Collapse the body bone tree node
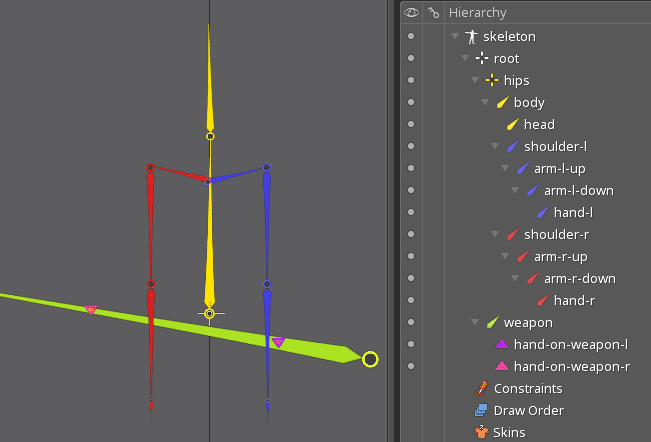This screenshot has width=651, height=442. tap(486, 103)
